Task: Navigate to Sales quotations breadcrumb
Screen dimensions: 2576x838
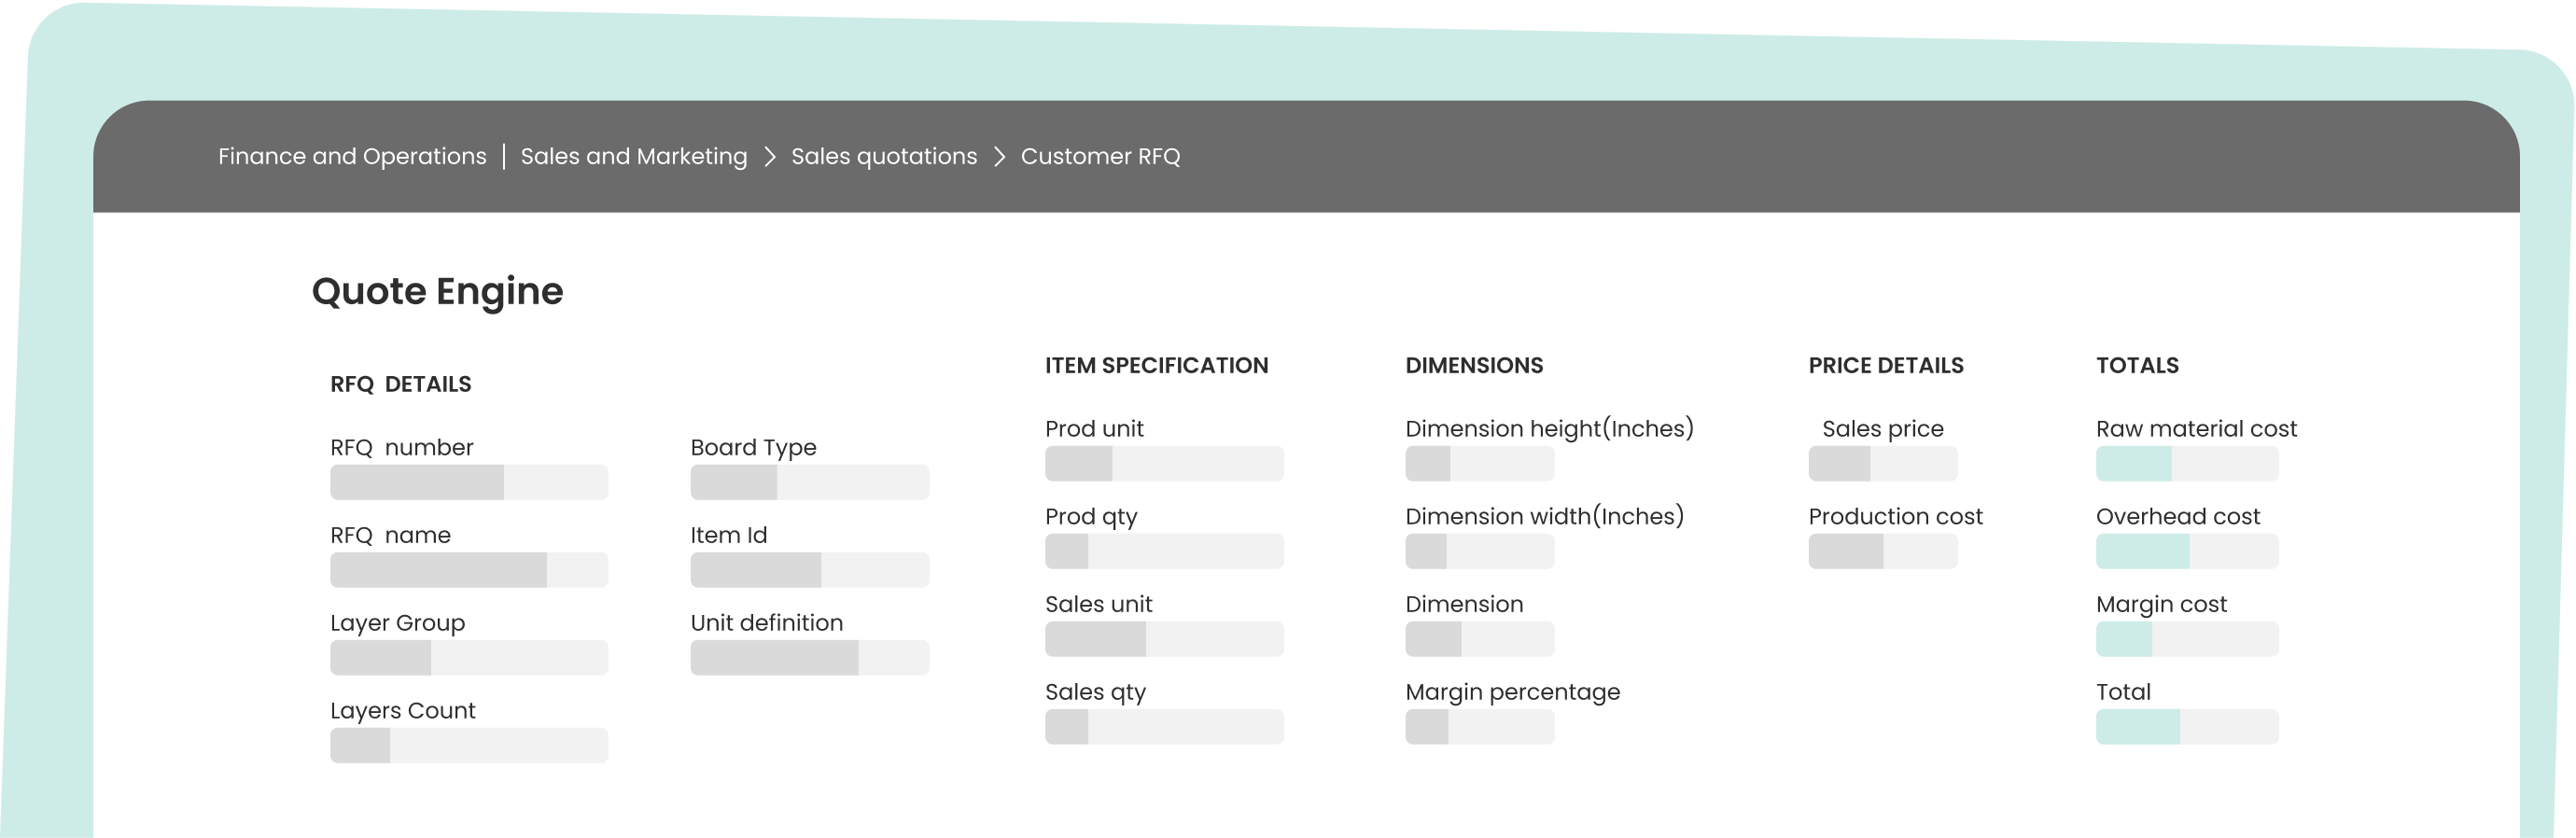Action: (x=884, y=156)
